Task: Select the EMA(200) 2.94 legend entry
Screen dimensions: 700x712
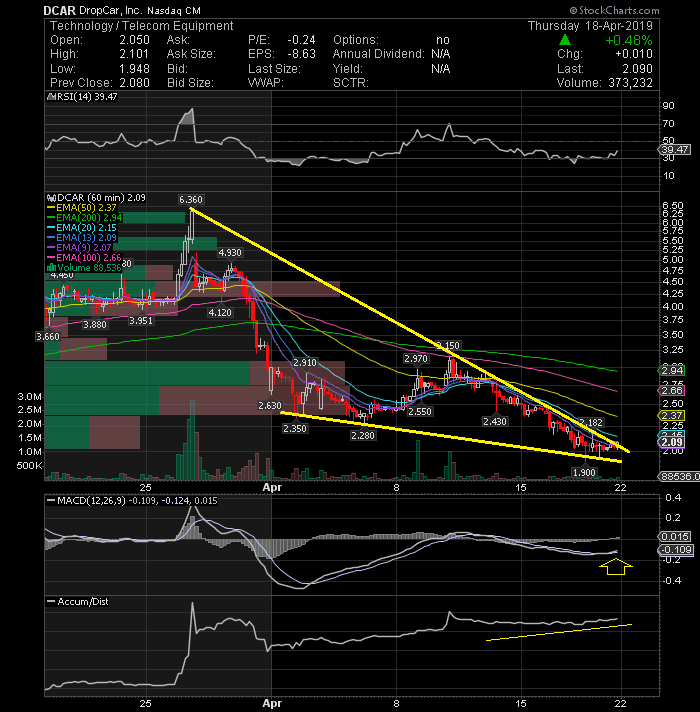Action: tap(84, 218)
